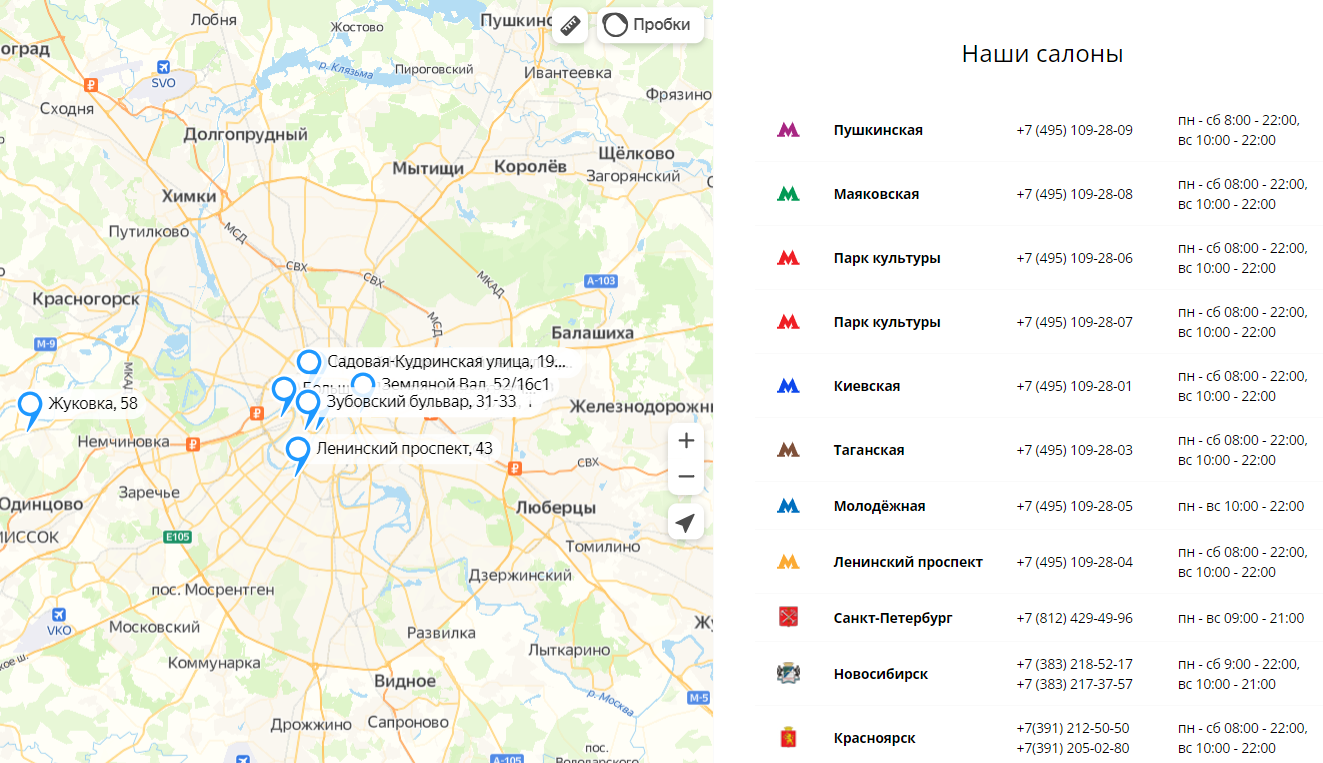
Task: Select the Молодёжная salon name
Action: pyautogui.click(x=879, y=506)
